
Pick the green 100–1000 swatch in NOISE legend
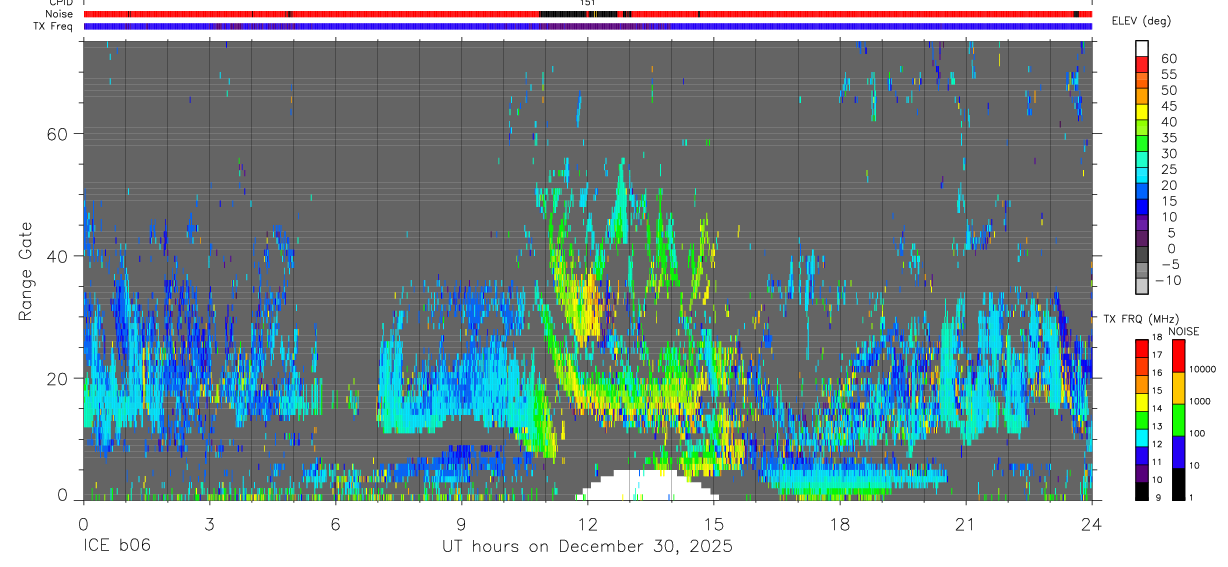(x=1177, y=420)
